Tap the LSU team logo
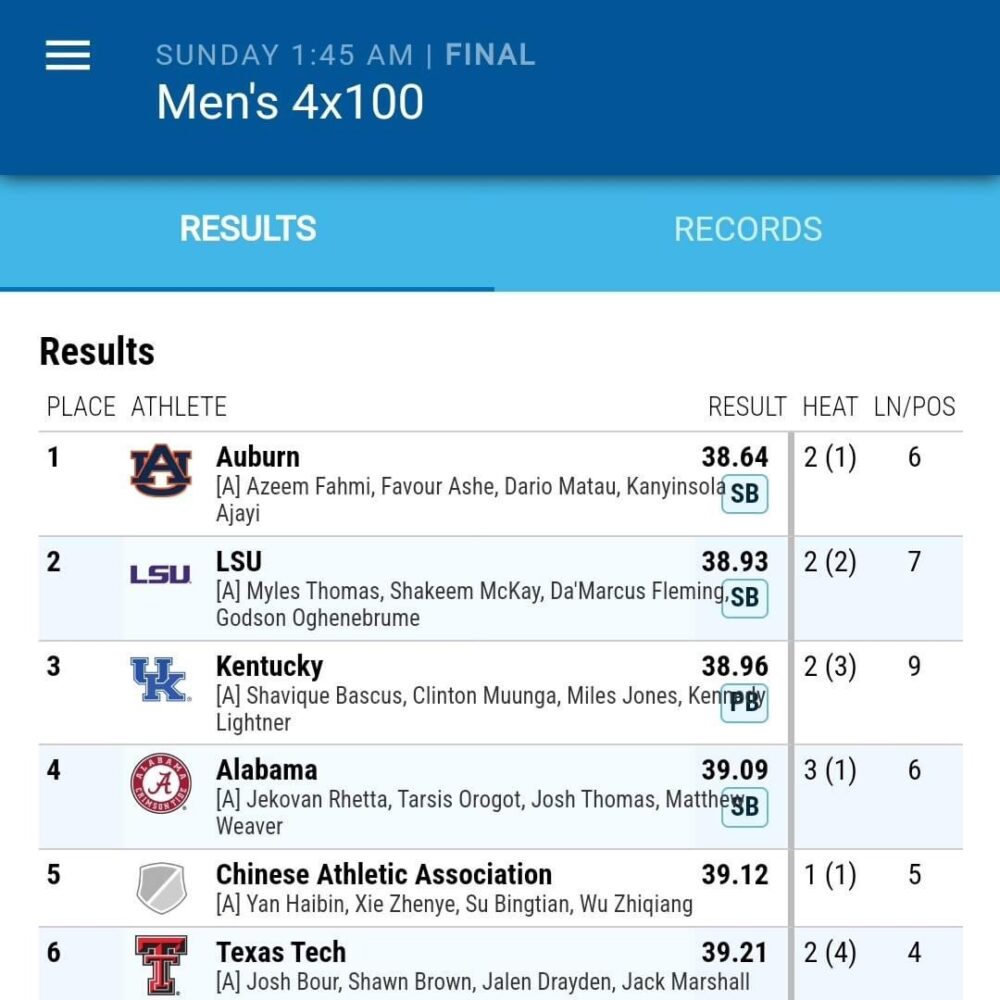This screenshot has width=1000, height=1000. pyautogui.click(x=161, y=574)
